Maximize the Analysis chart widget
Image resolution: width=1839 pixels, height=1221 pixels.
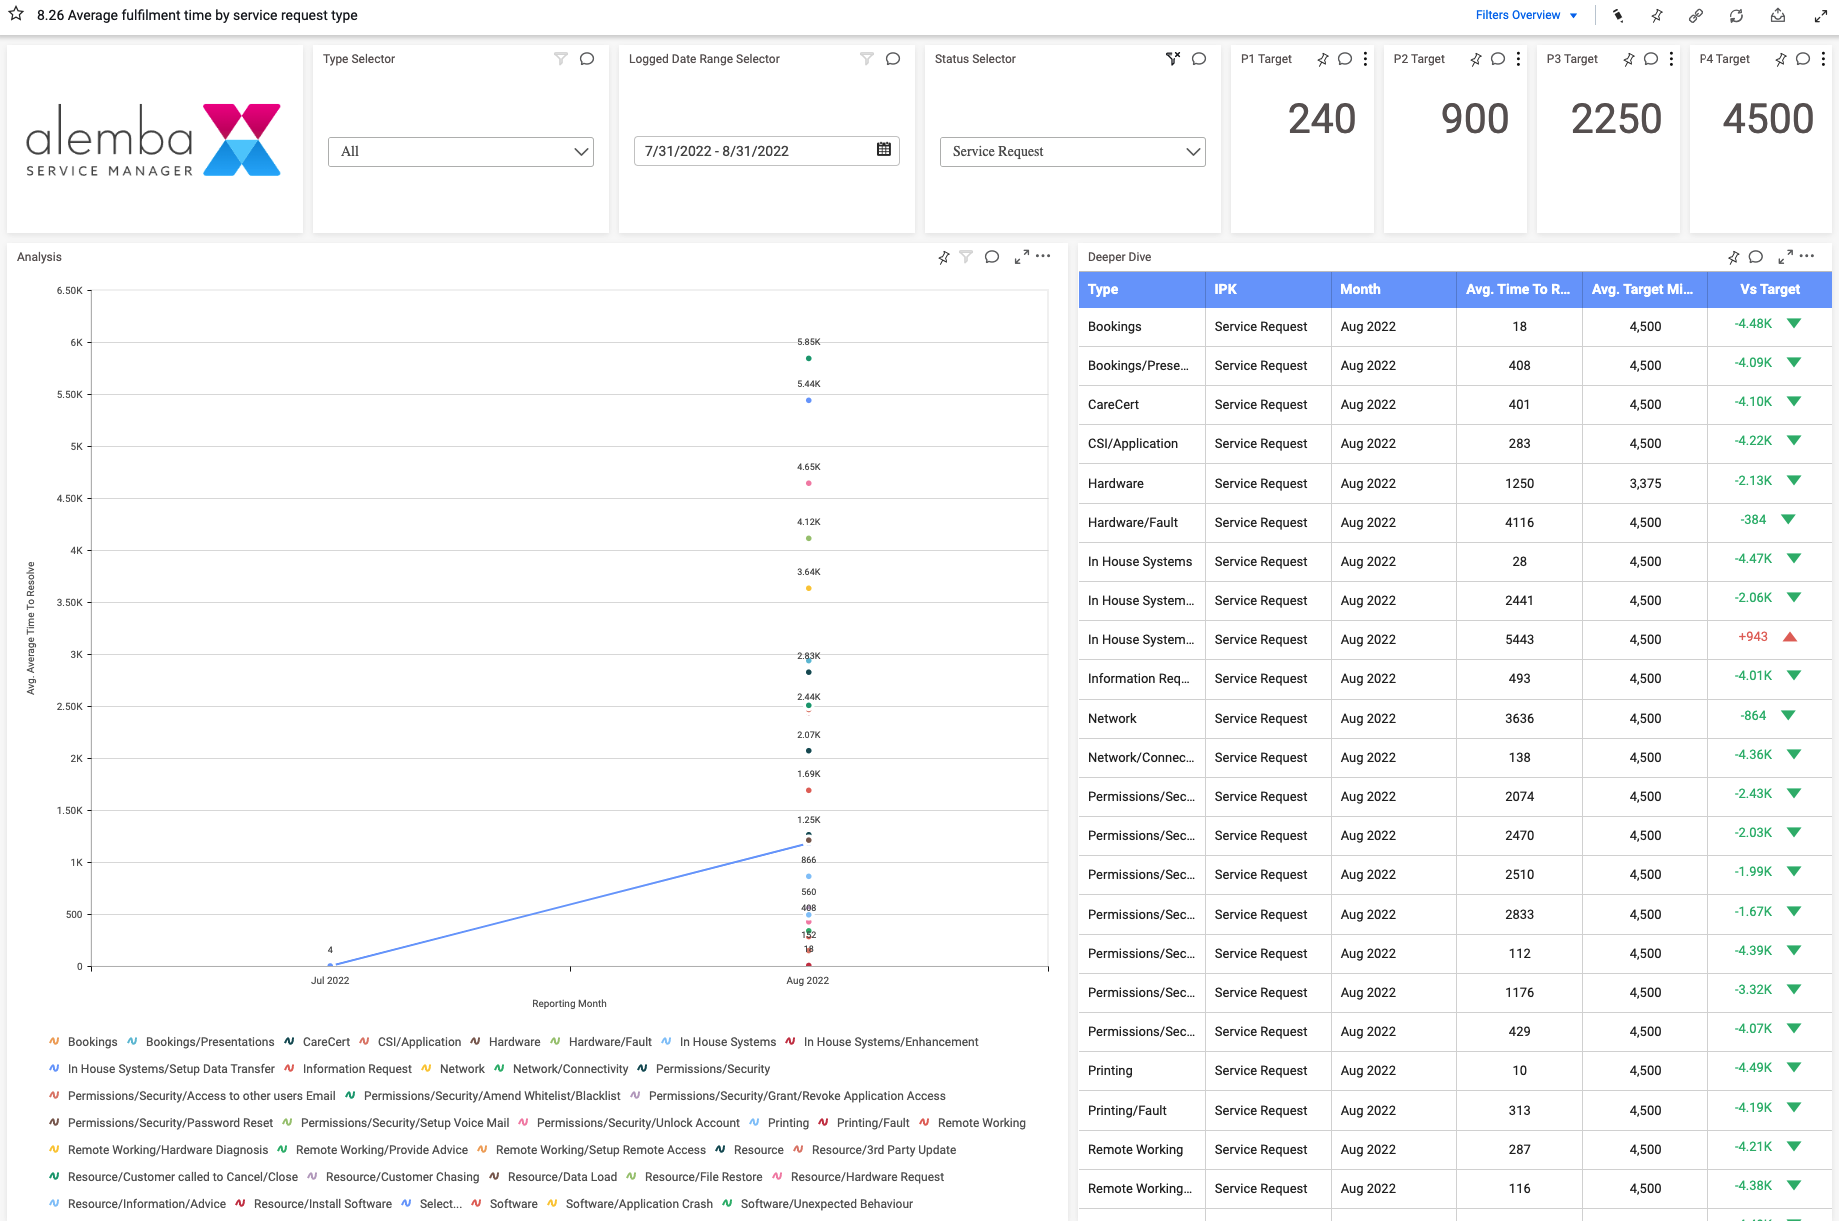pos(1021,257)
